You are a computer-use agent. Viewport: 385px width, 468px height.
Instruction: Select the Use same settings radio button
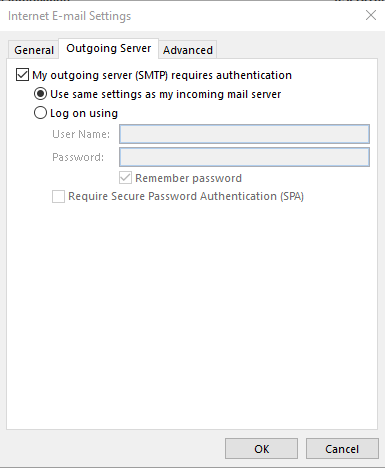click(x=40, y=94)
